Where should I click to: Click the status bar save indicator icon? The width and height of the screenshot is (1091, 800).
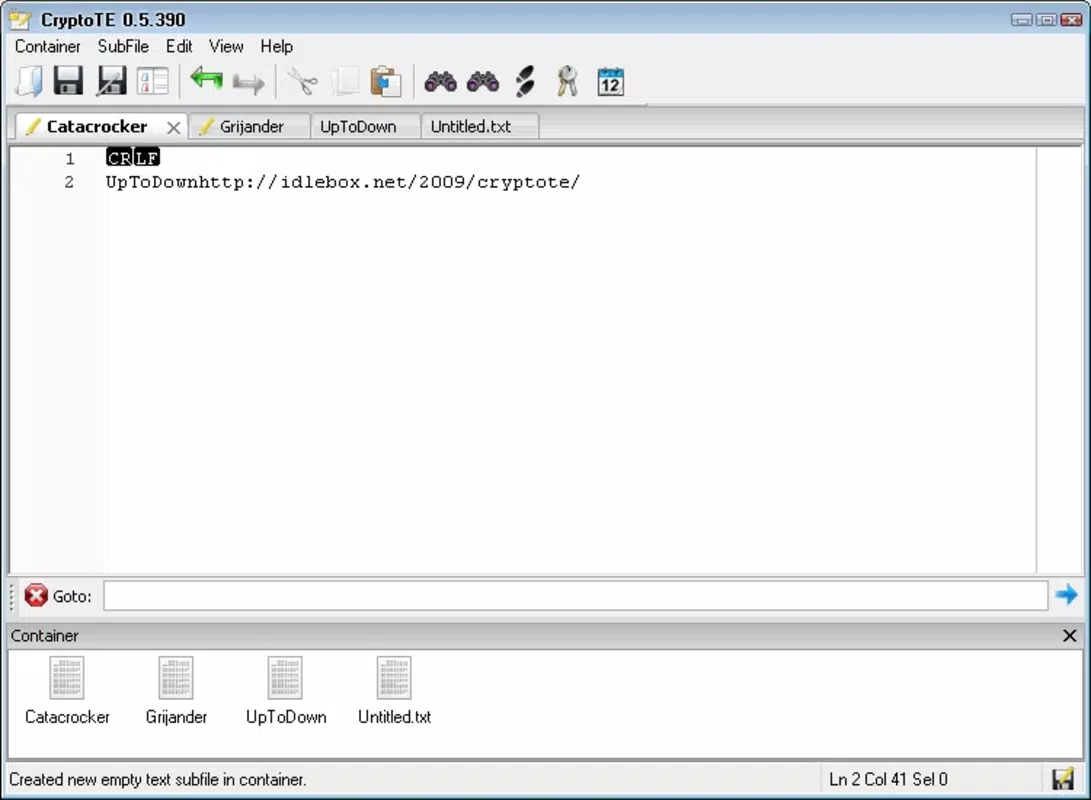pos(1063,779)
